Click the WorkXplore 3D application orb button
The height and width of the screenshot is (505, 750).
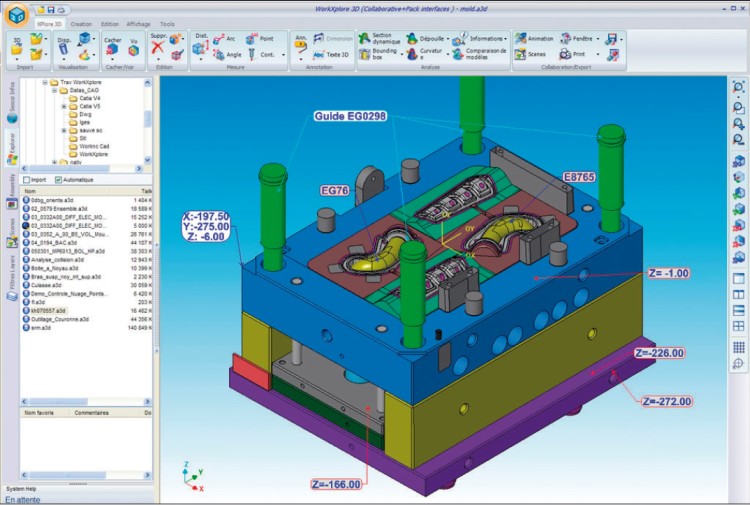[x=17, y=18]
